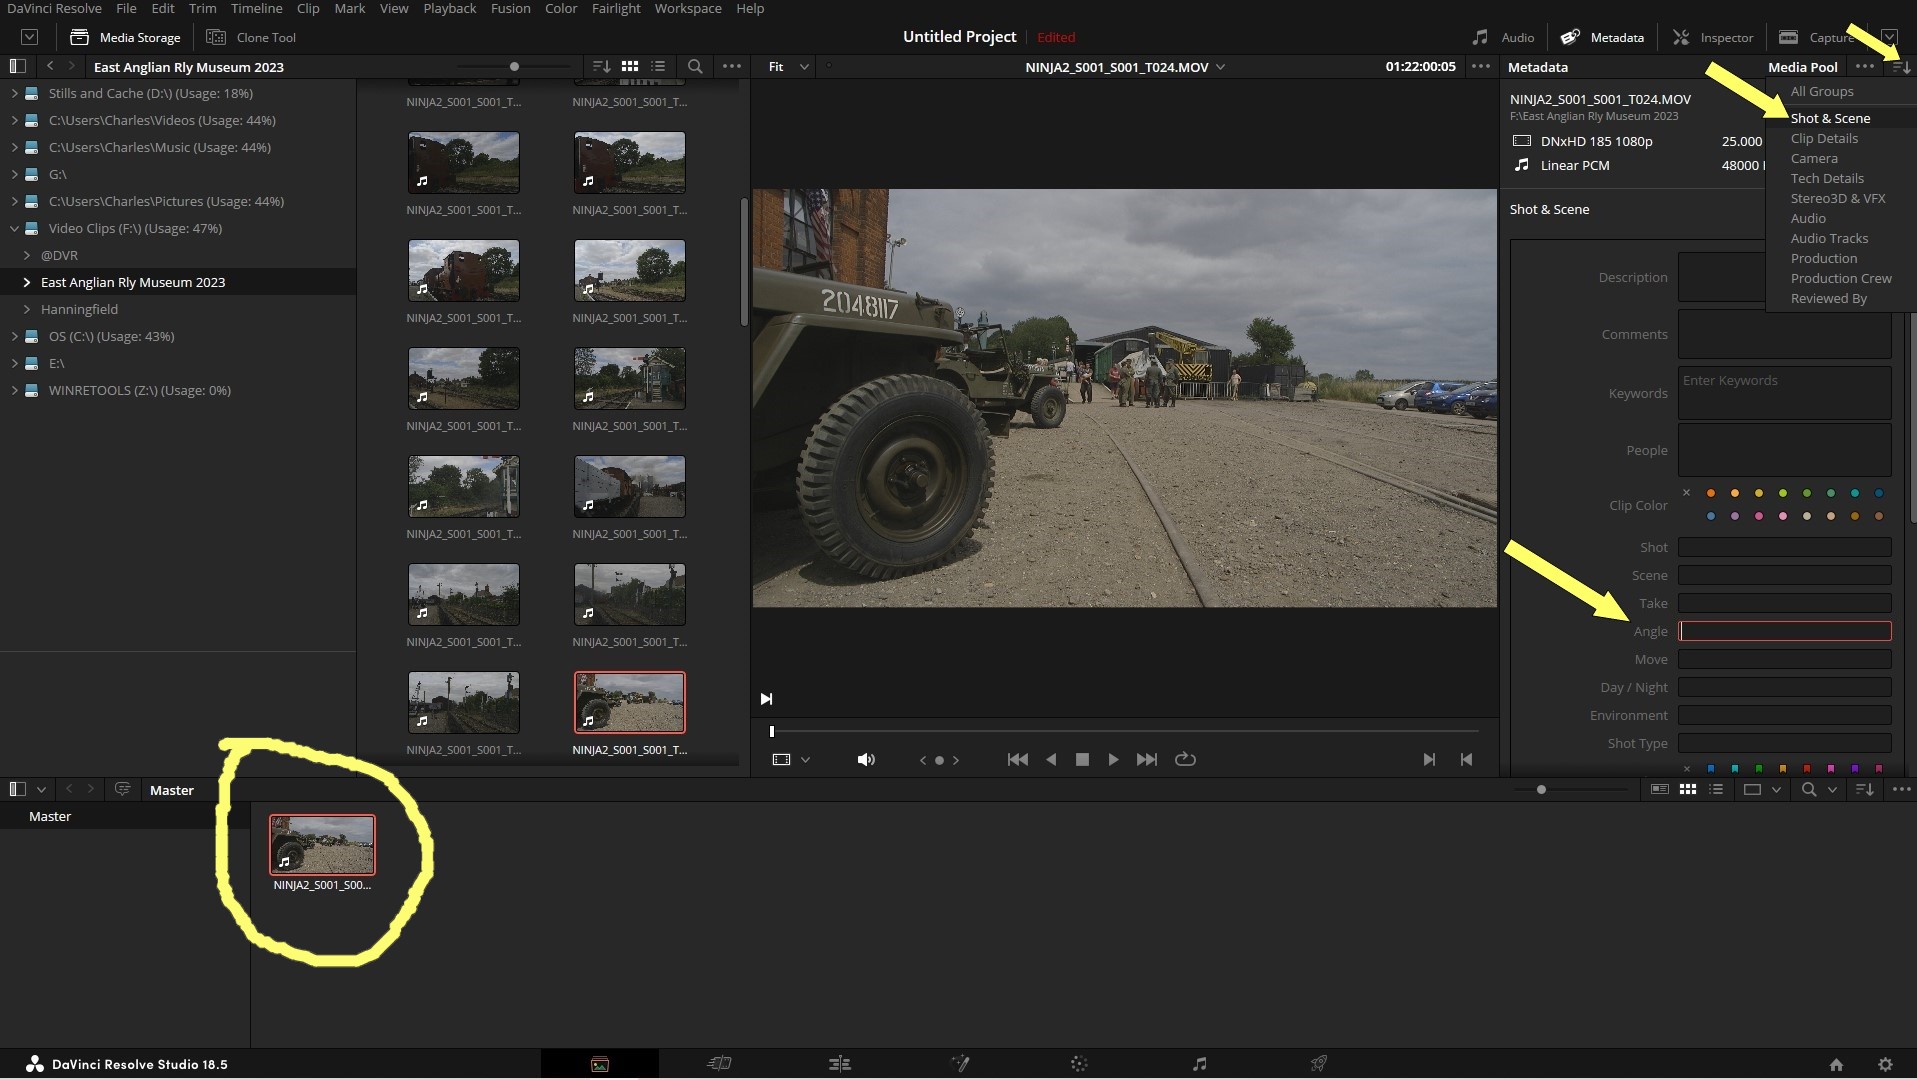Image resolution: width=1917 pixels, height=1080 pixels.
Task: Open the File menu
Action: tap(126, 8)
